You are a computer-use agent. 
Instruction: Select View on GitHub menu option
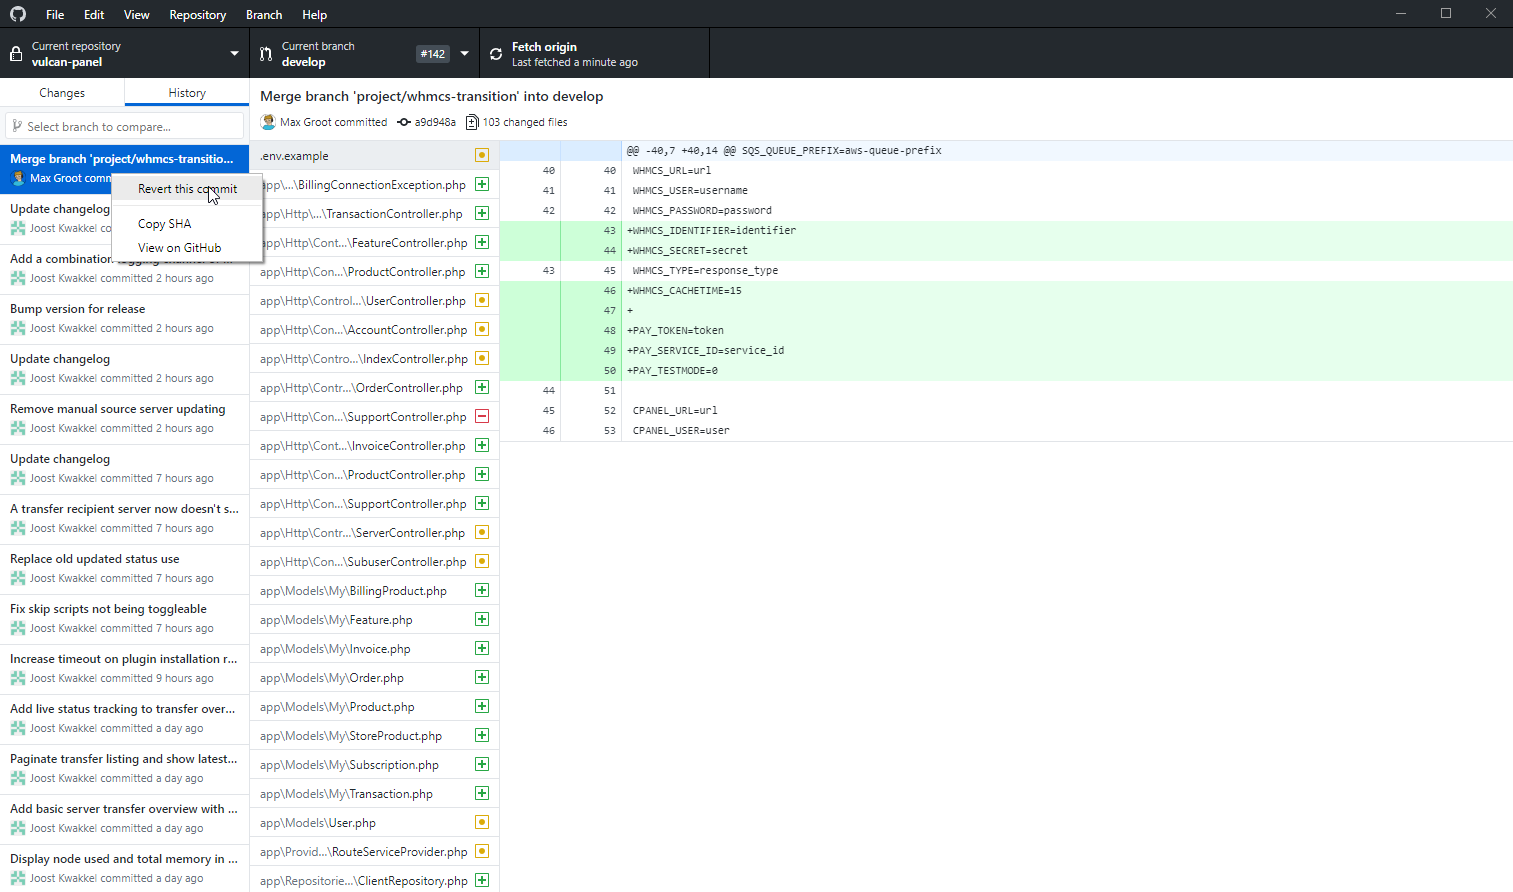(180, 248)
